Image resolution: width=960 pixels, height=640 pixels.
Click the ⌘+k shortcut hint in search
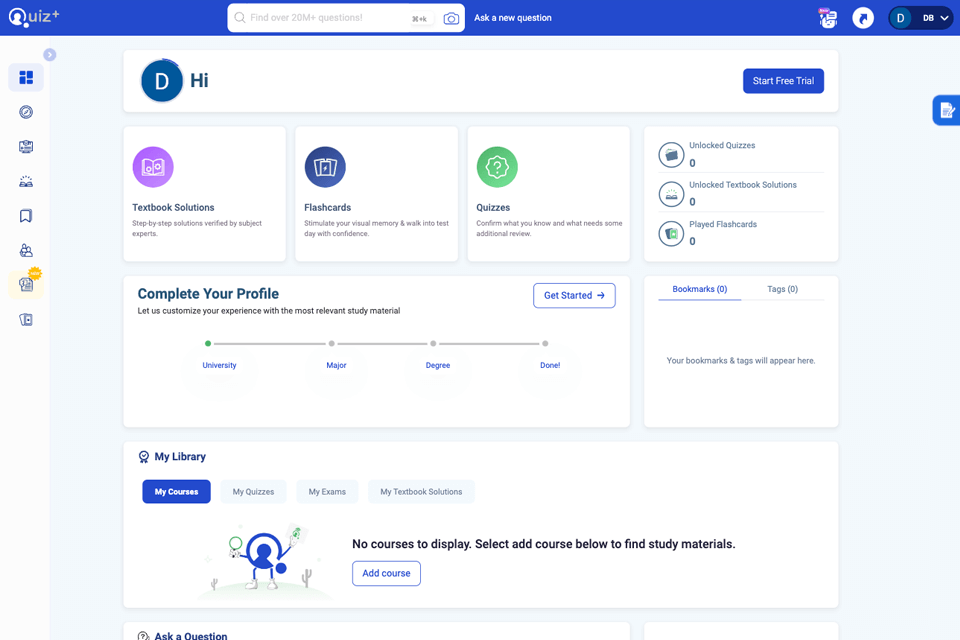419,19
